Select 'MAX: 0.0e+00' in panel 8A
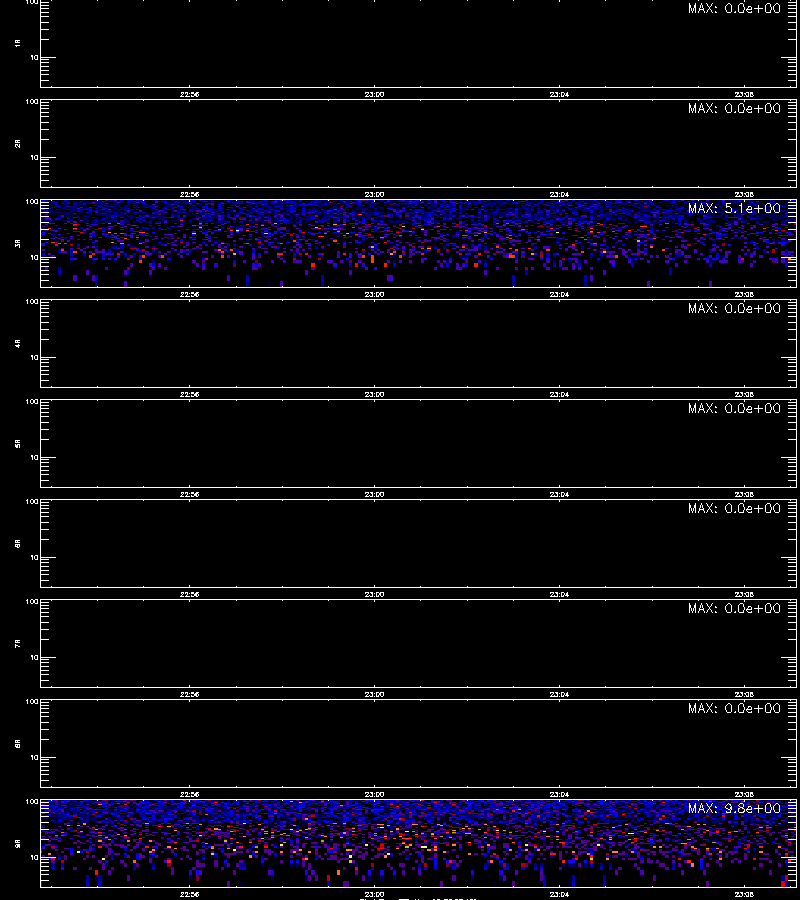 [734, 708]
